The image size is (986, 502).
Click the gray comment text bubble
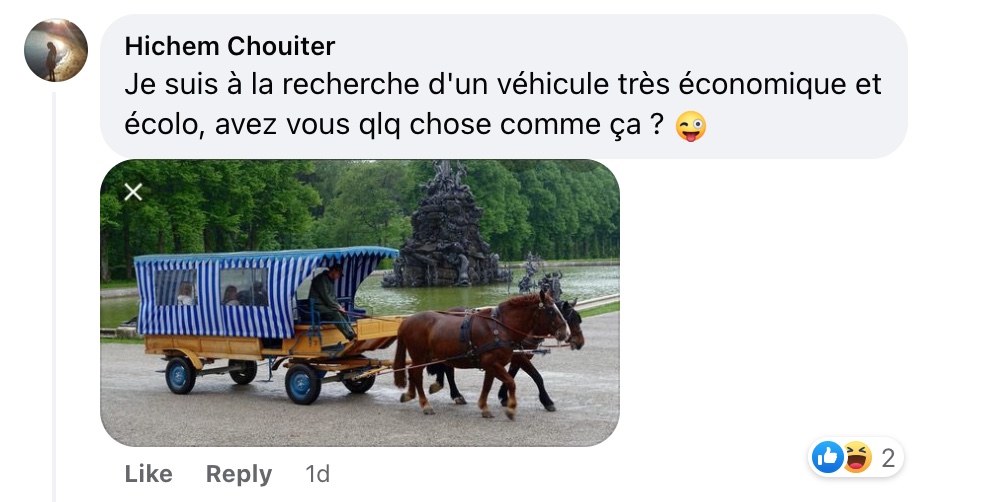tap(504, 86)
